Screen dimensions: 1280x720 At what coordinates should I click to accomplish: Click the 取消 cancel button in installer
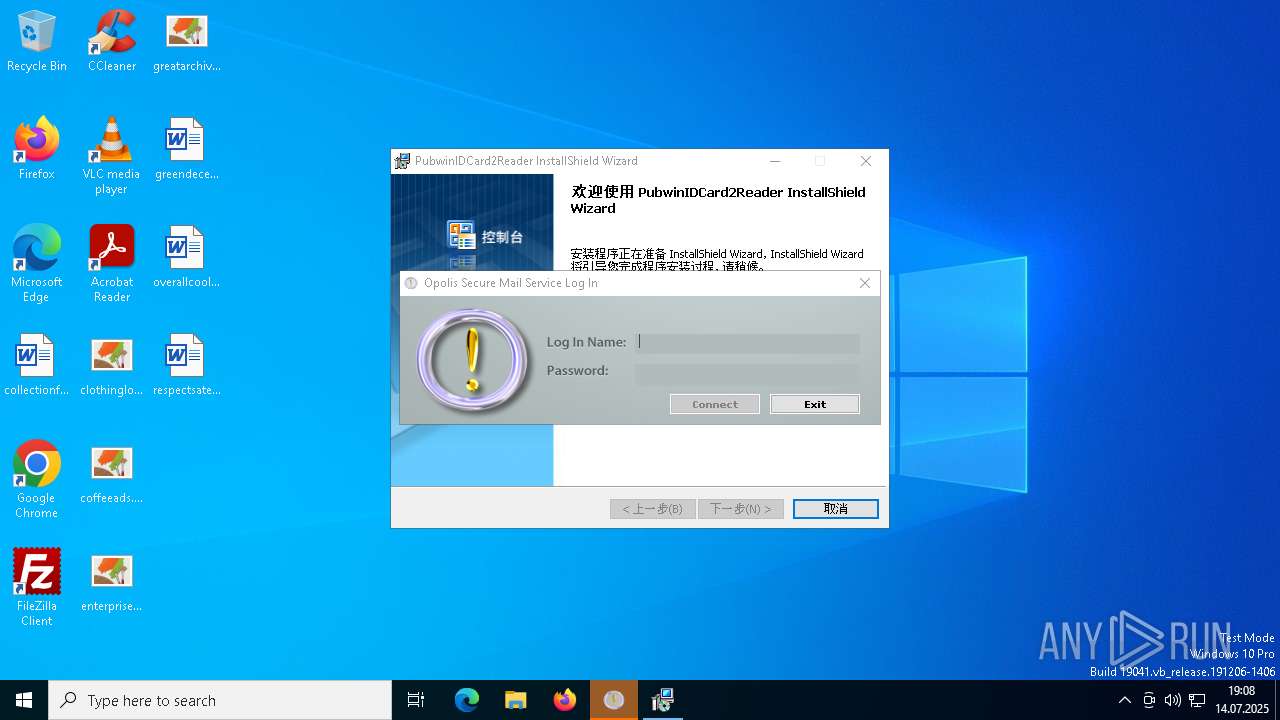[836, 509]
